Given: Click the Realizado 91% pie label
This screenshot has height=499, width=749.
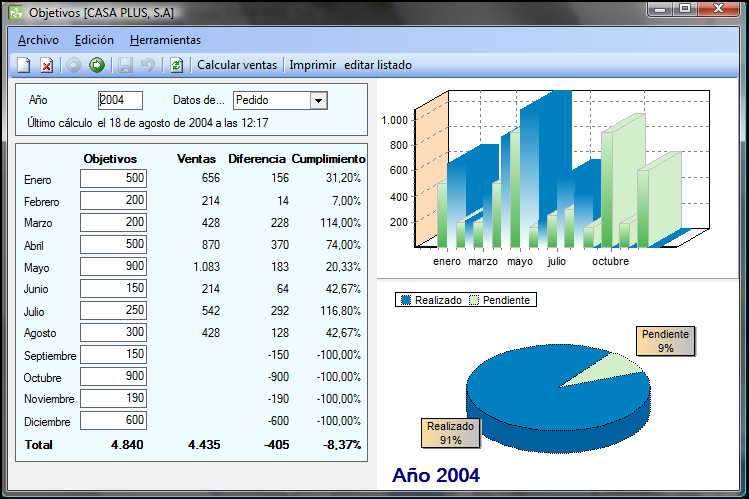Looking at the screenshot, I should point(450,433).
